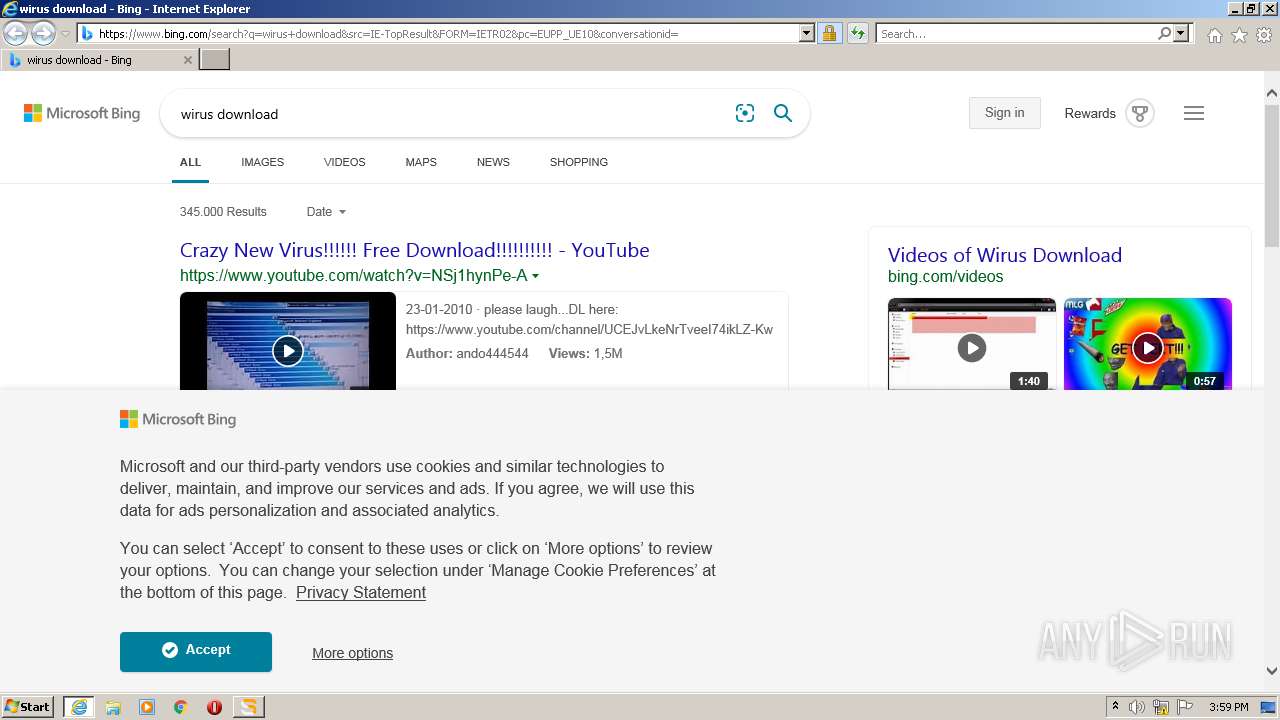Image resolution: width=1280 pixels, height=720 pixels.
Task: Click the Sign in button
Action: [x=1004, y=113]
